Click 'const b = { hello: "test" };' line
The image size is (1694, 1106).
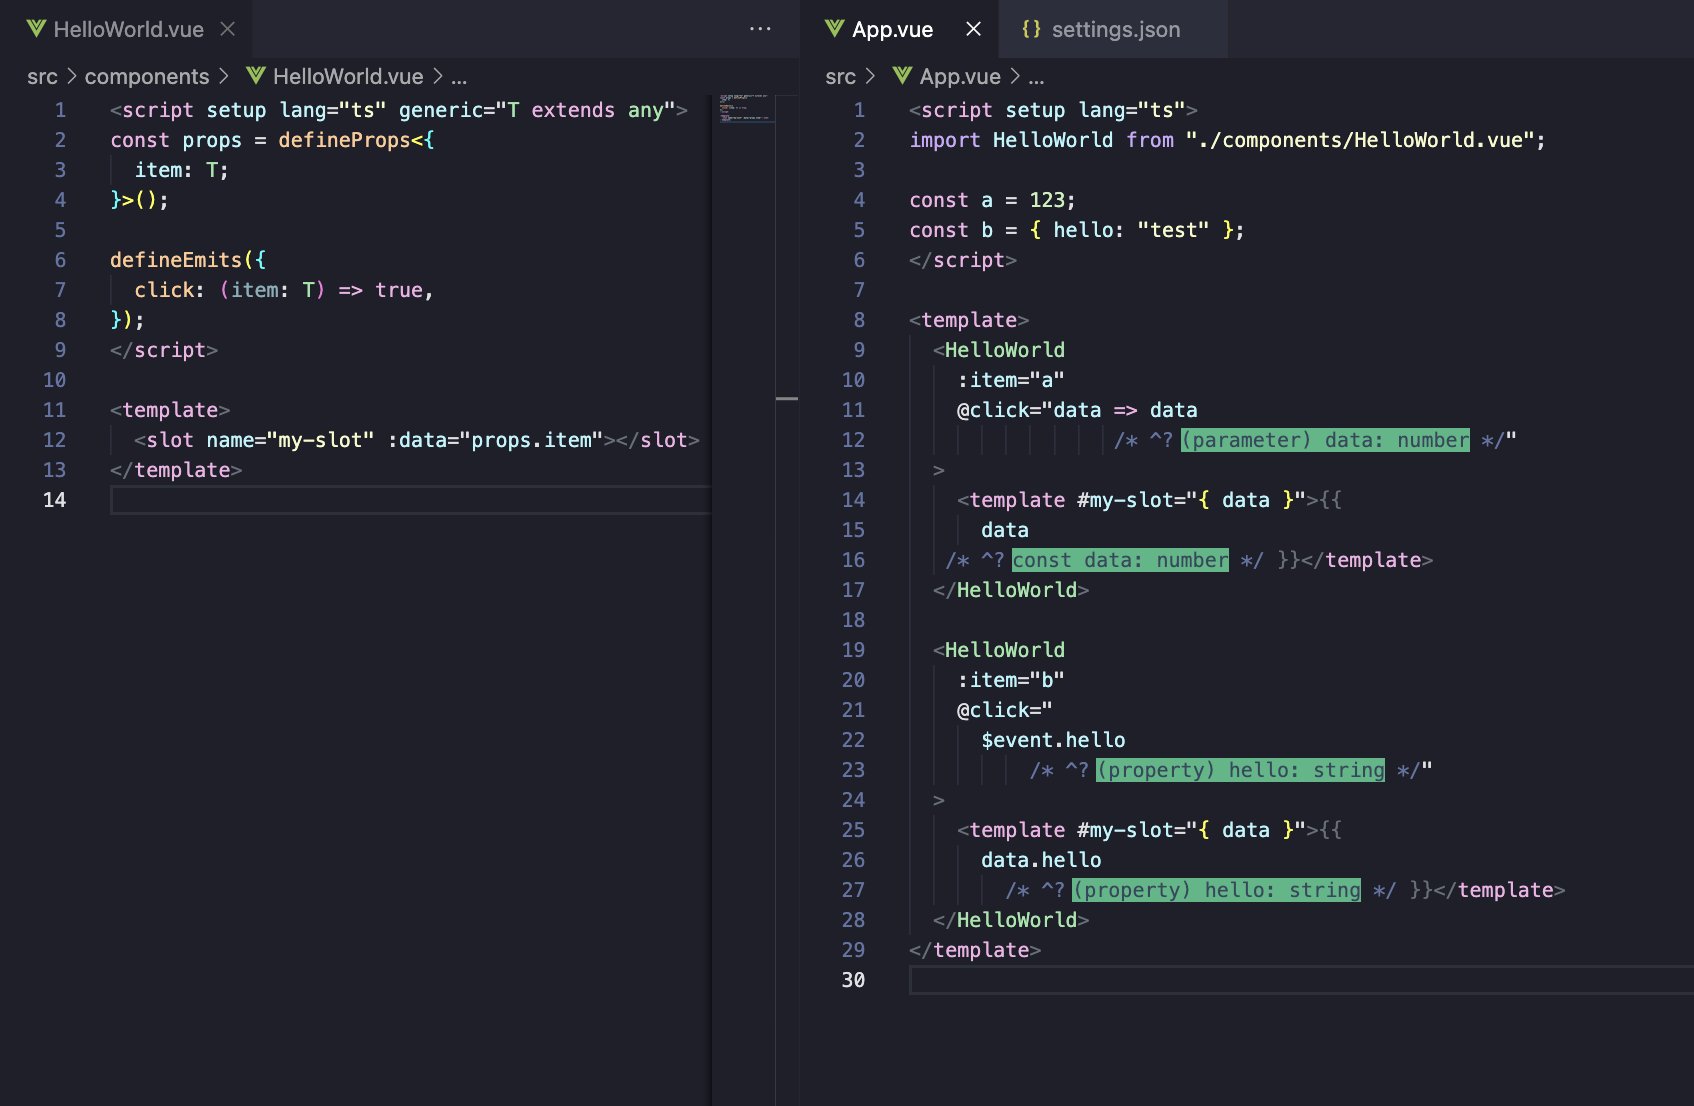[1077, 230]
